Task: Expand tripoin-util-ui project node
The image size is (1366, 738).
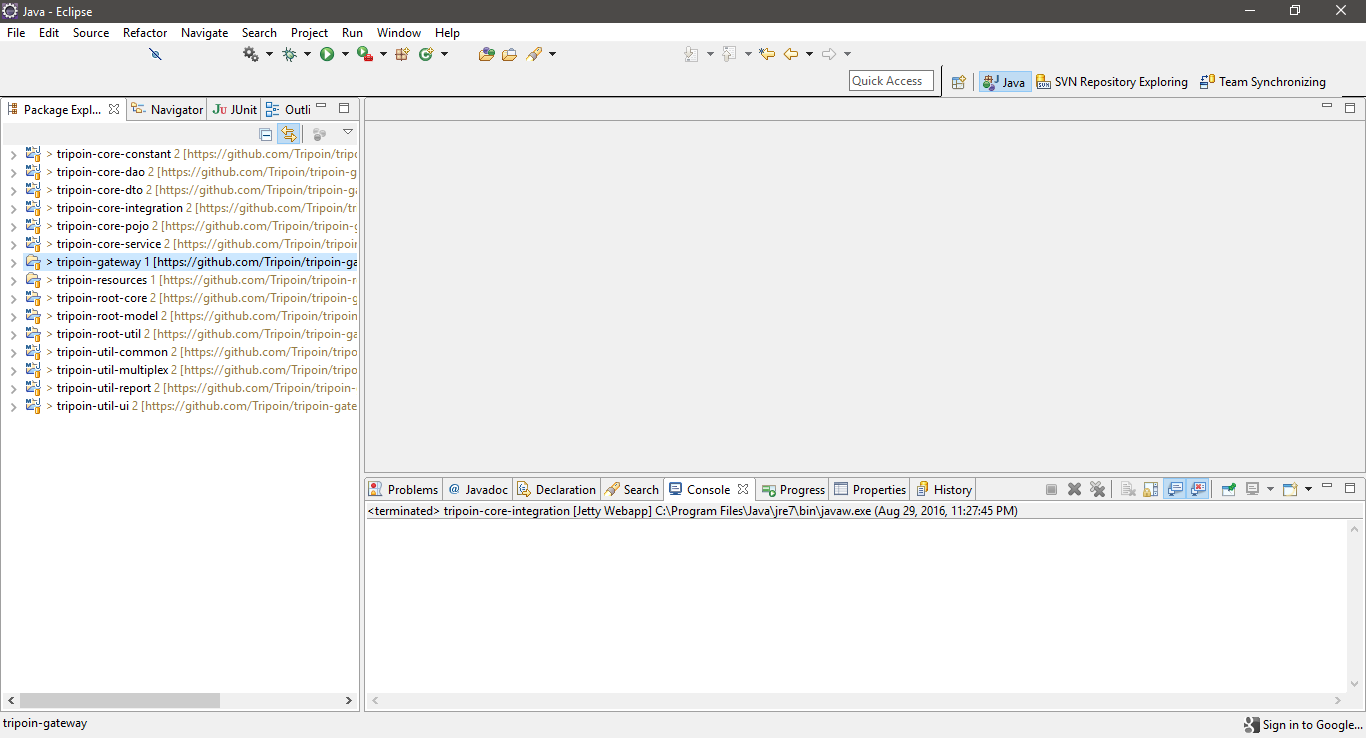Action: point(13,407)
